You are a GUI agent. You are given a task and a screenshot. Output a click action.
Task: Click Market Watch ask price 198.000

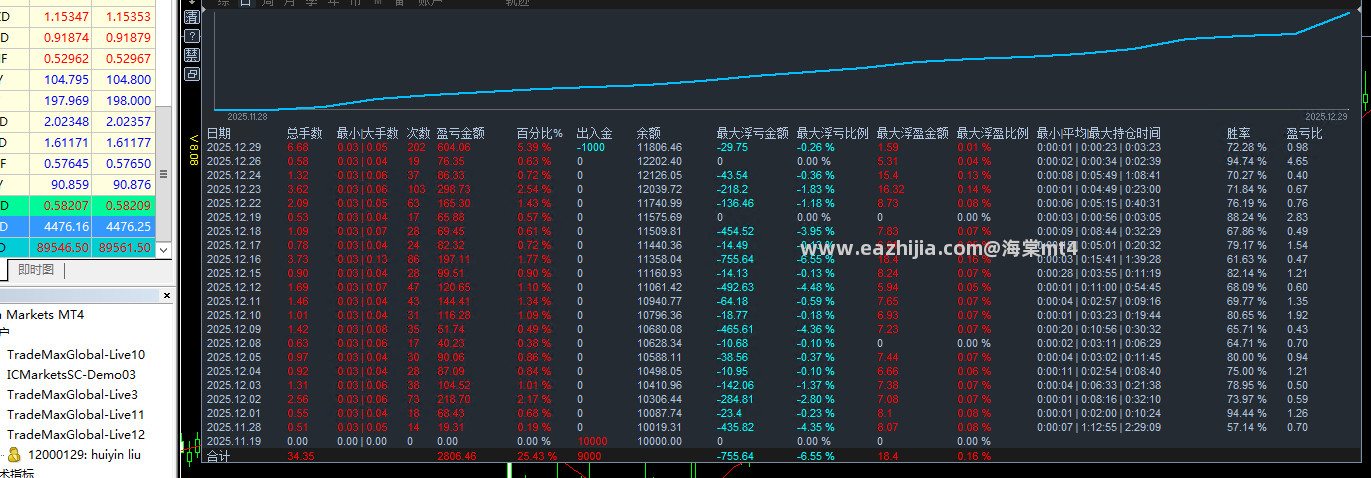point(128,101)
